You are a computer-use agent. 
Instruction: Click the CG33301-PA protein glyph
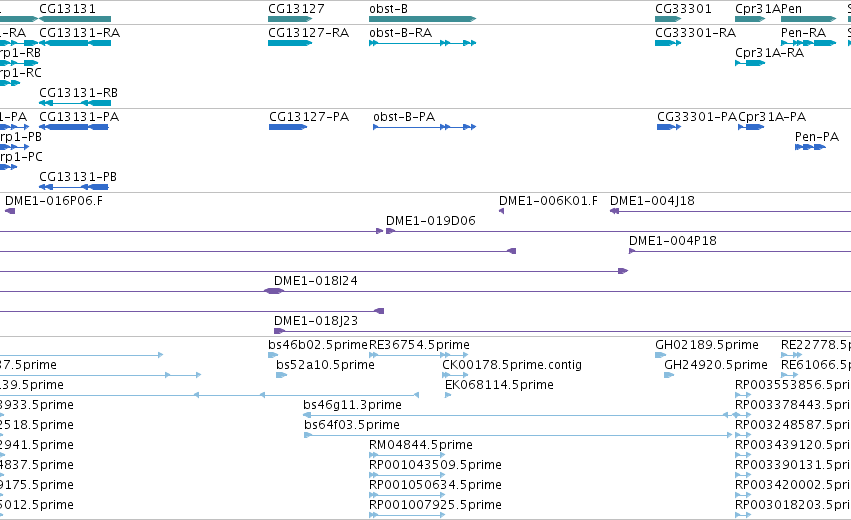pos(669,127)
